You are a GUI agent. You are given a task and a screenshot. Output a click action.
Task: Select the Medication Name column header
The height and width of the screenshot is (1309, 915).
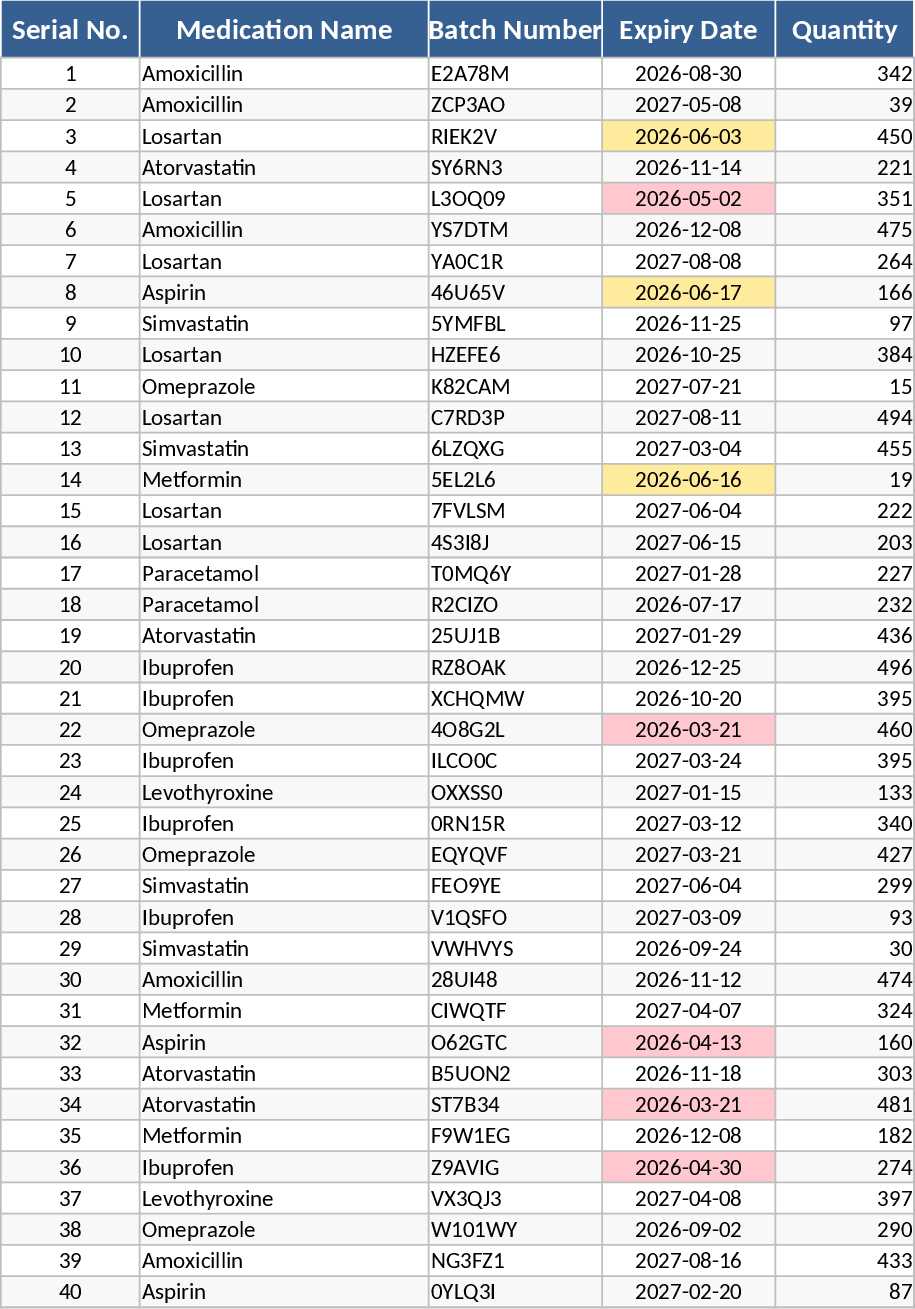tap(284, 30)
